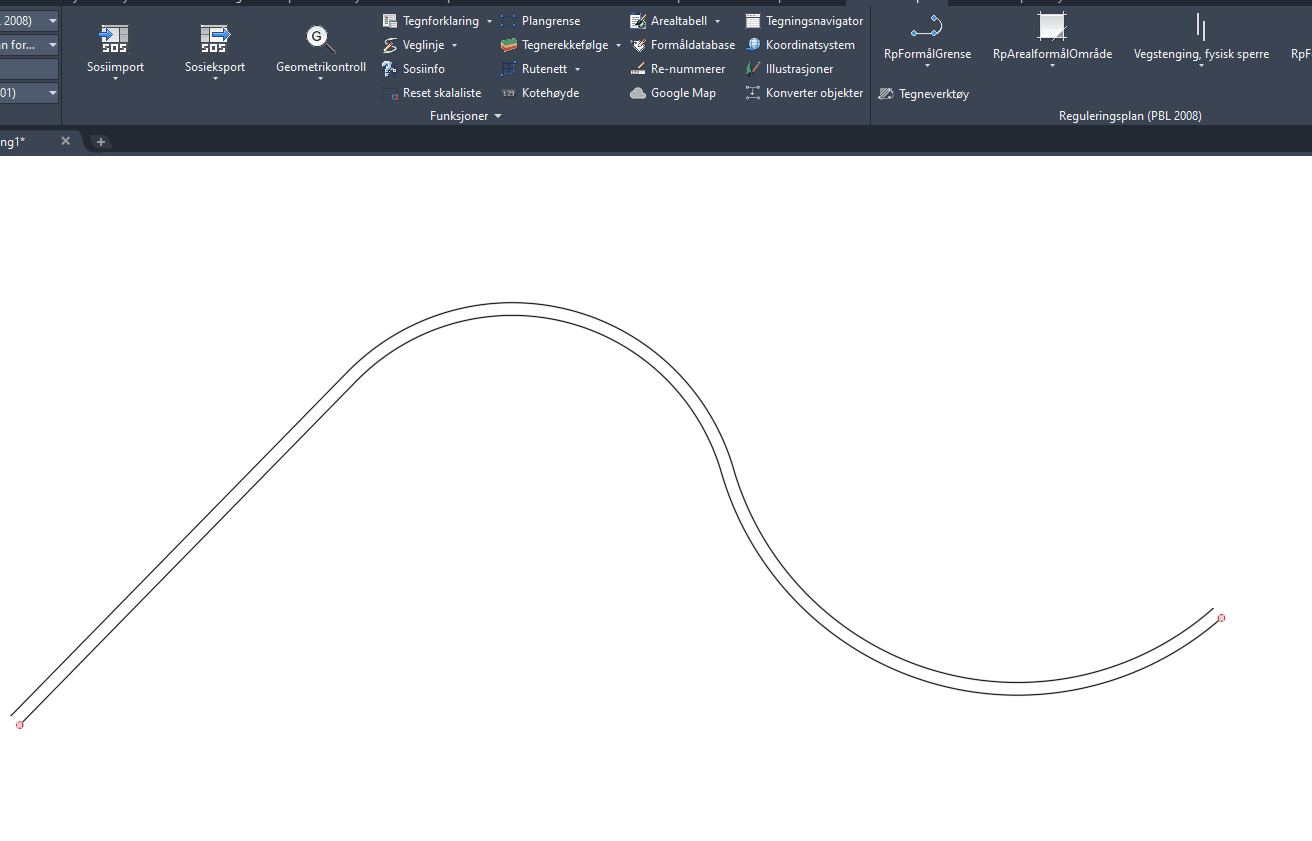Run Geometrikontroll from the ribbon
The width and height of the screenshot is (1312, 841).
click(320, 39)
